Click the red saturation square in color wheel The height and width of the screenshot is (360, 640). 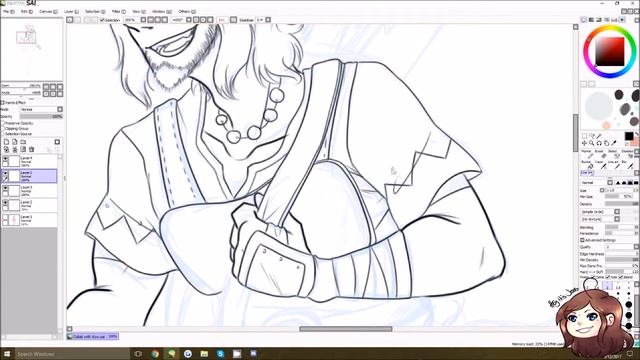pos(610,51)
